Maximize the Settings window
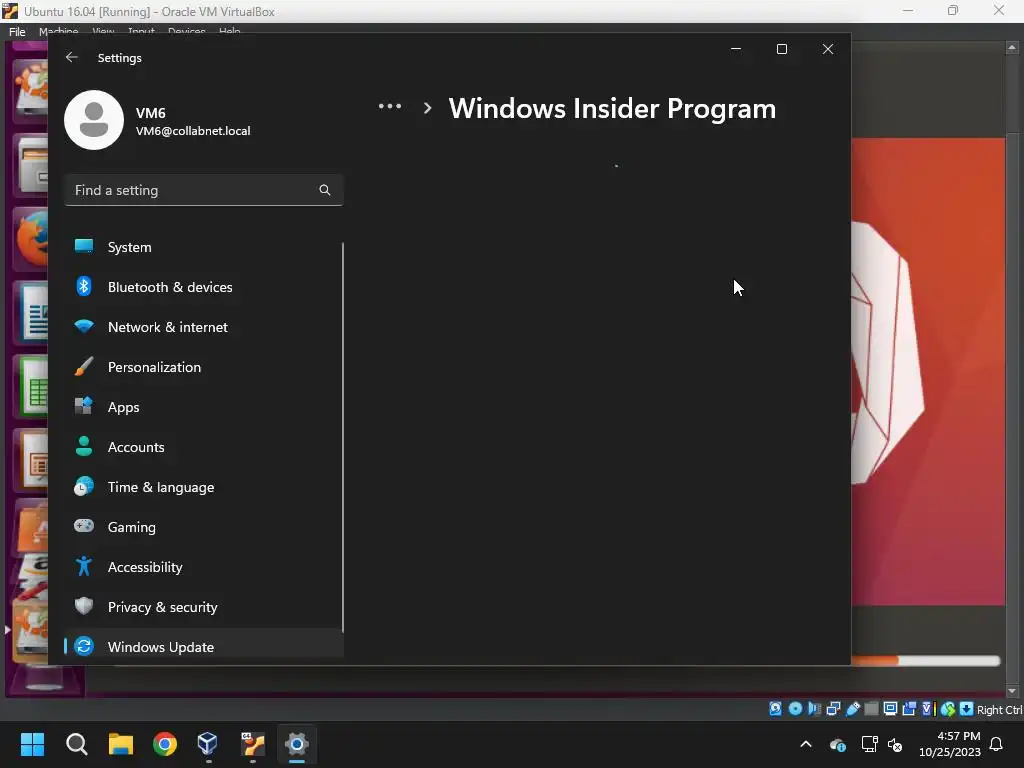This screenshot has width=1024, height=768. (x=782, y=49)
